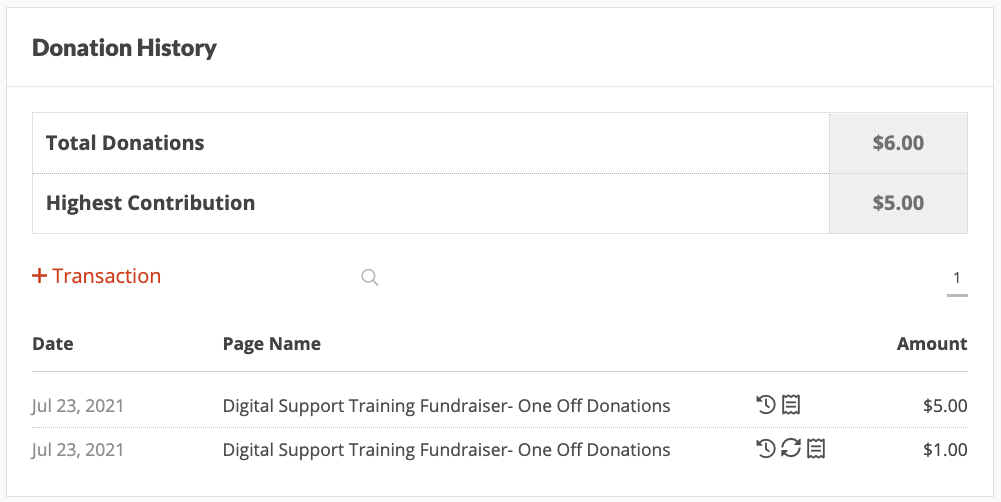Viewport: 1001px width, 502px height.
Task: Click the Donation History heading
Action: tap(124, 48)
